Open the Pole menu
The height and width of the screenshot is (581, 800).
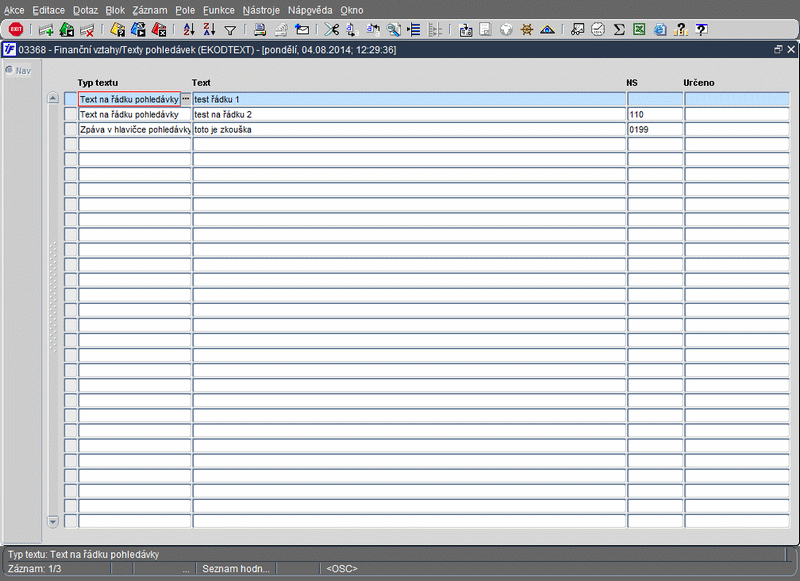(185, 10)
